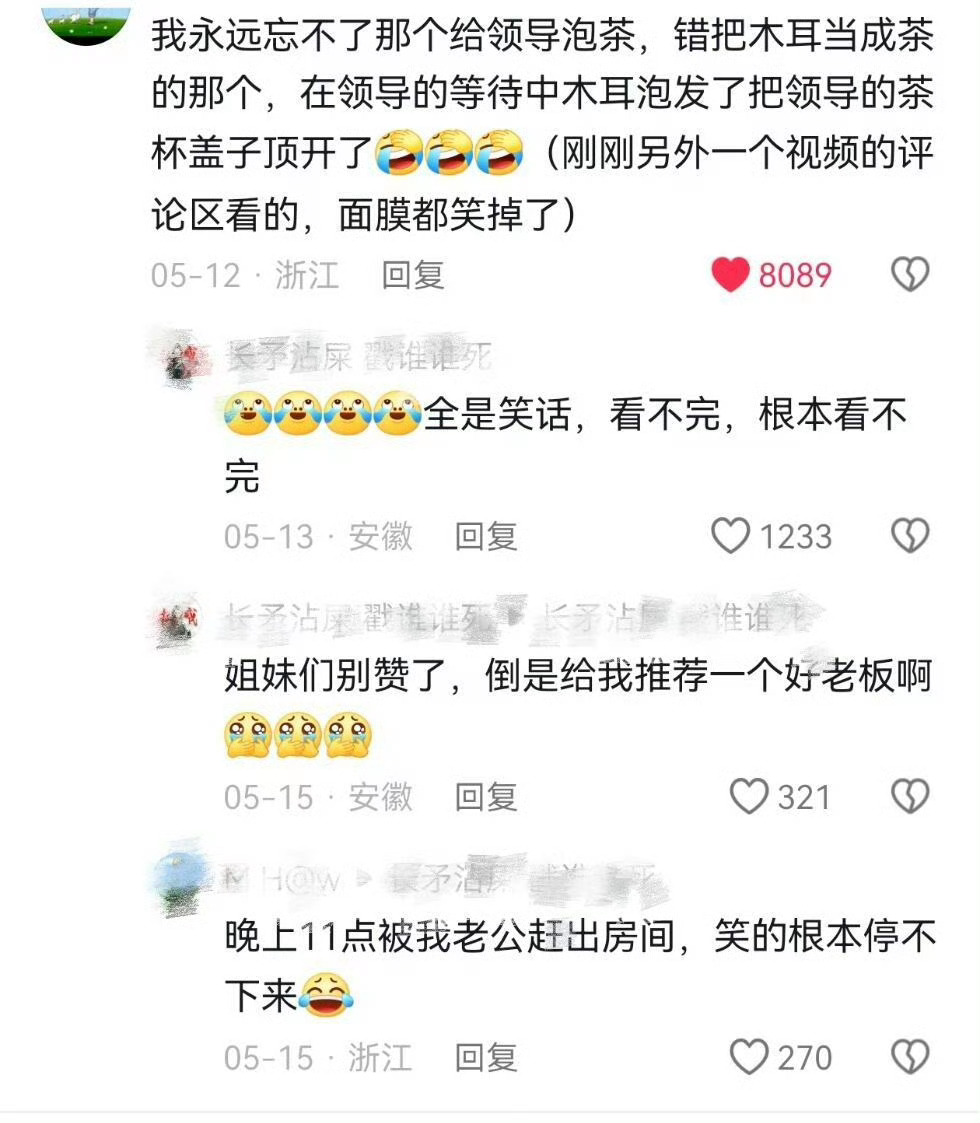The height and width of the screenshot is (1123, 980).
Task: Reply to the 05-15 安徽 comment
Action: click(486, 797)
